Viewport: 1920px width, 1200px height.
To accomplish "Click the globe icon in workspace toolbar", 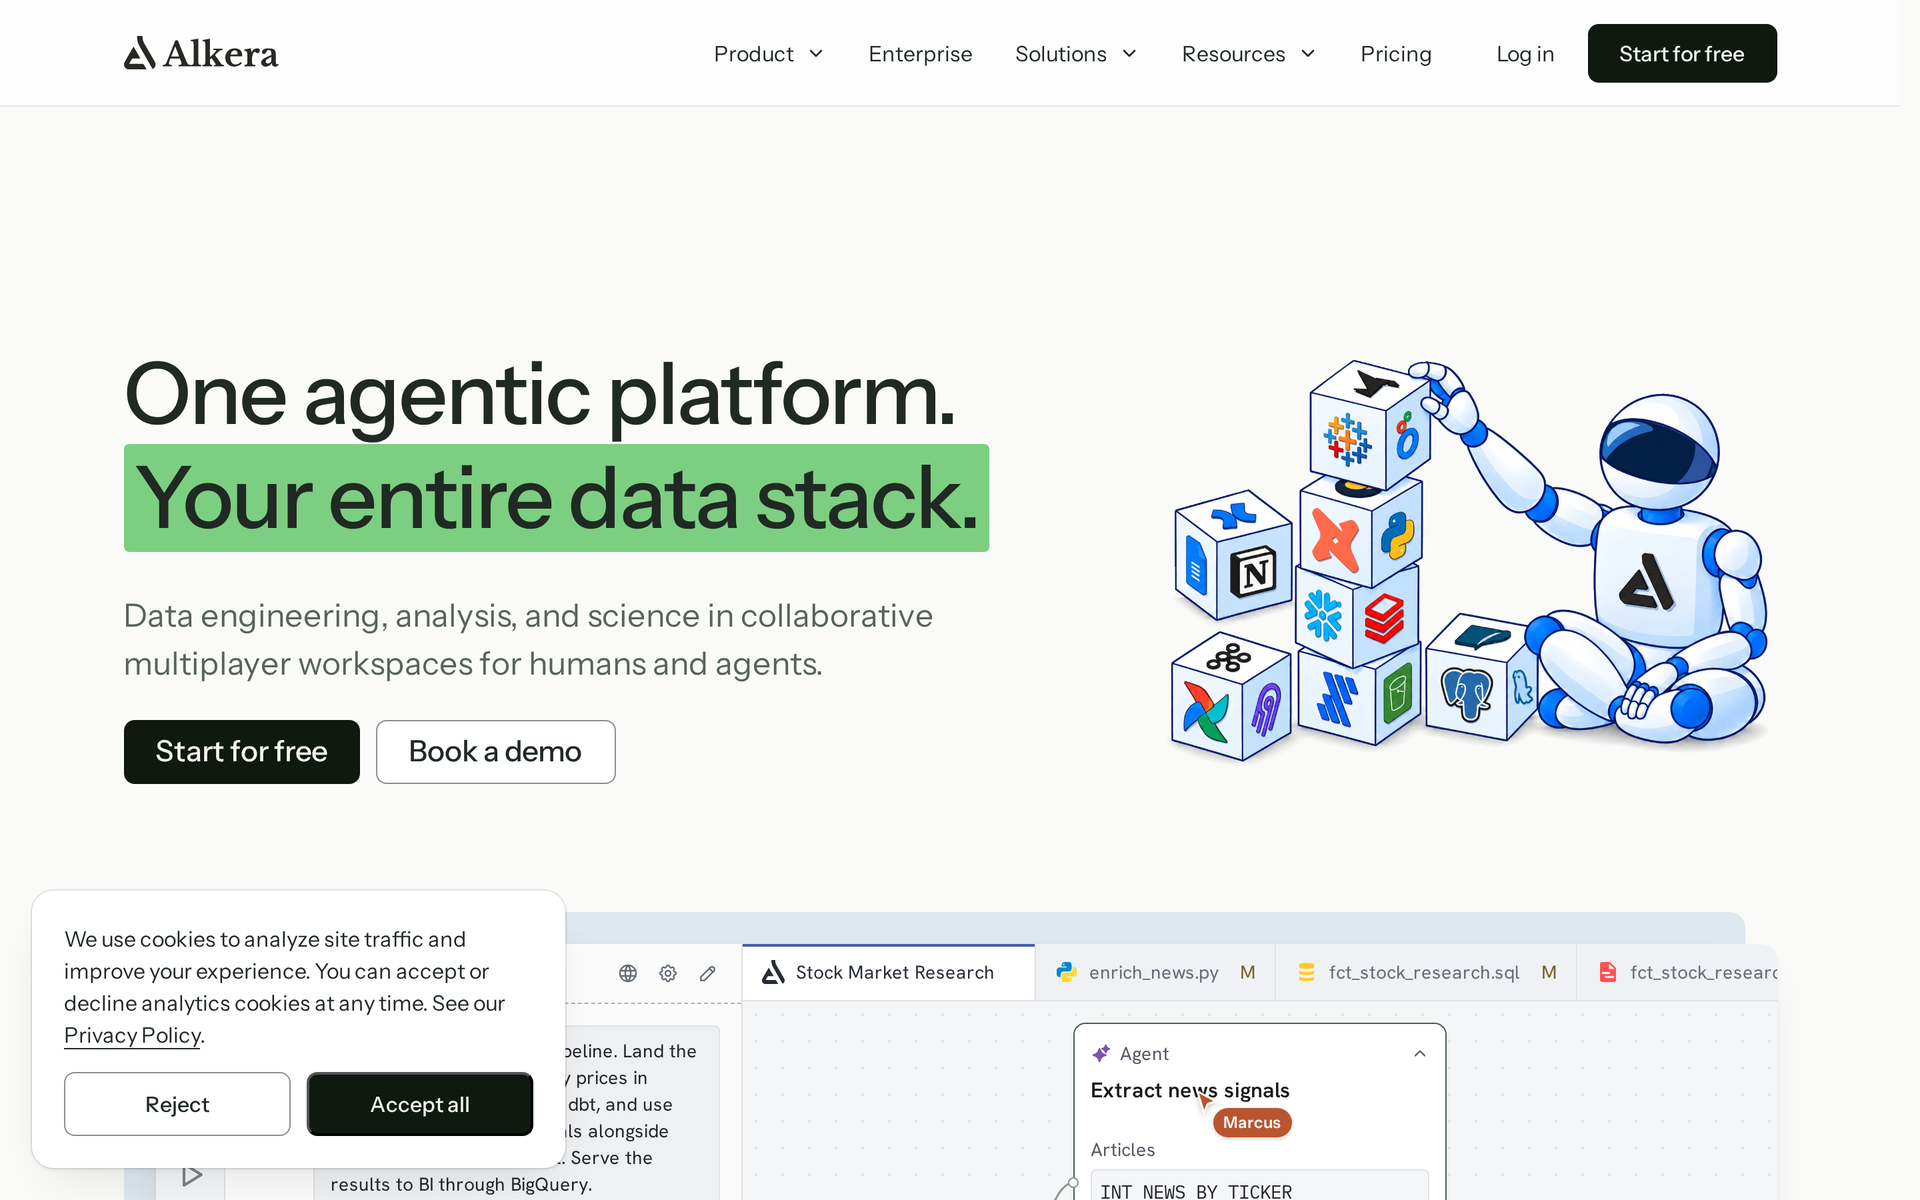I will point(628,973).
